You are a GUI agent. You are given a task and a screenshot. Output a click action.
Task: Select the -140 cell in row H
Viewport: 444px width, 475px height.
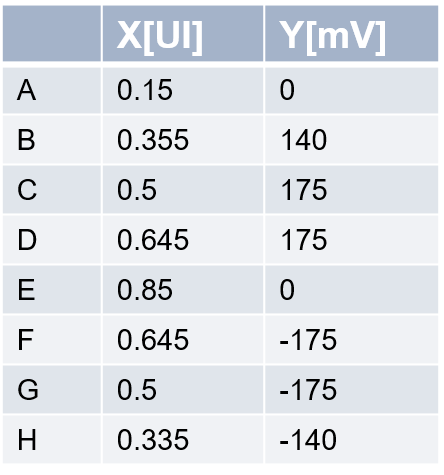point(352,440)
